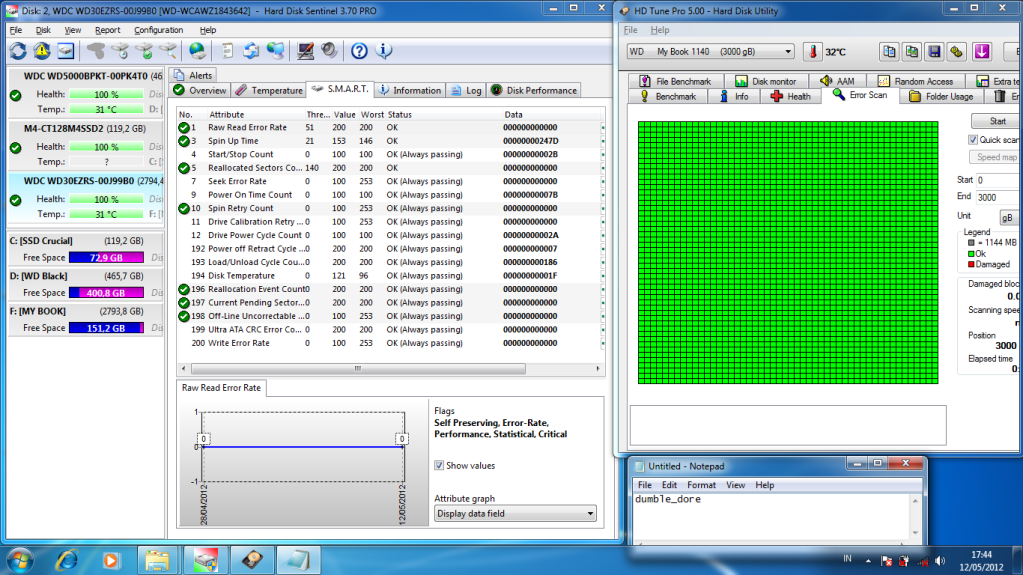Screen dimensions: 1023x575
Task: Toggle the Show values checkbox
Action: click(x=439, y=465)
